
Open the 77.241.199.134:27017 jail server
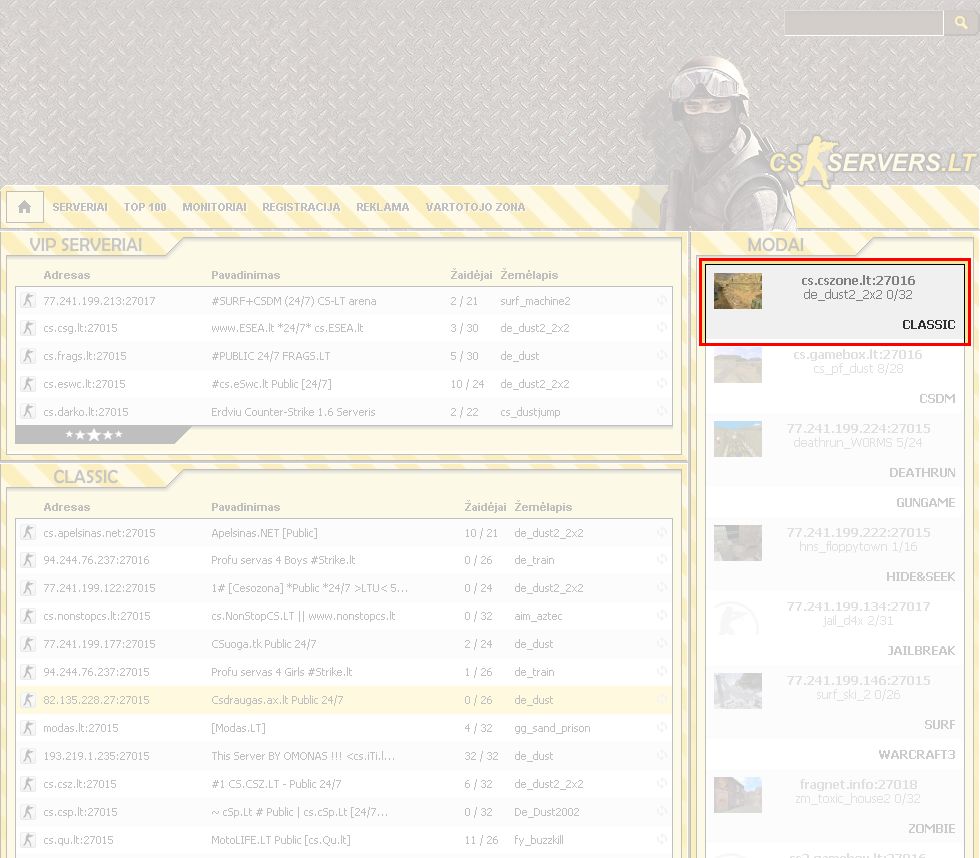(x=858, y=606)
